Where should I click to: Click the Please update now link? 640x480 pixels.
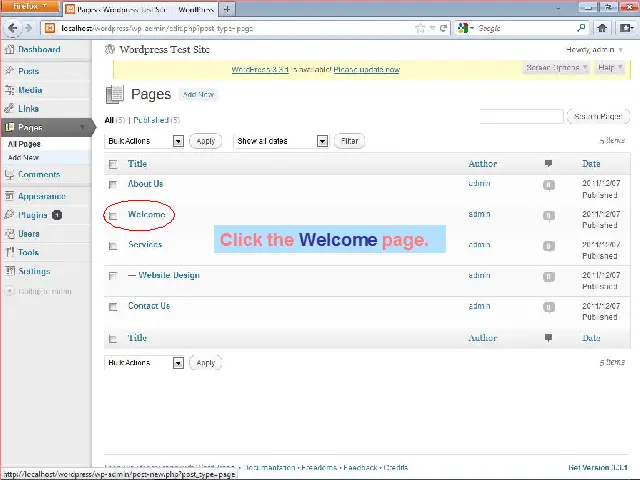tap(367, 70)
